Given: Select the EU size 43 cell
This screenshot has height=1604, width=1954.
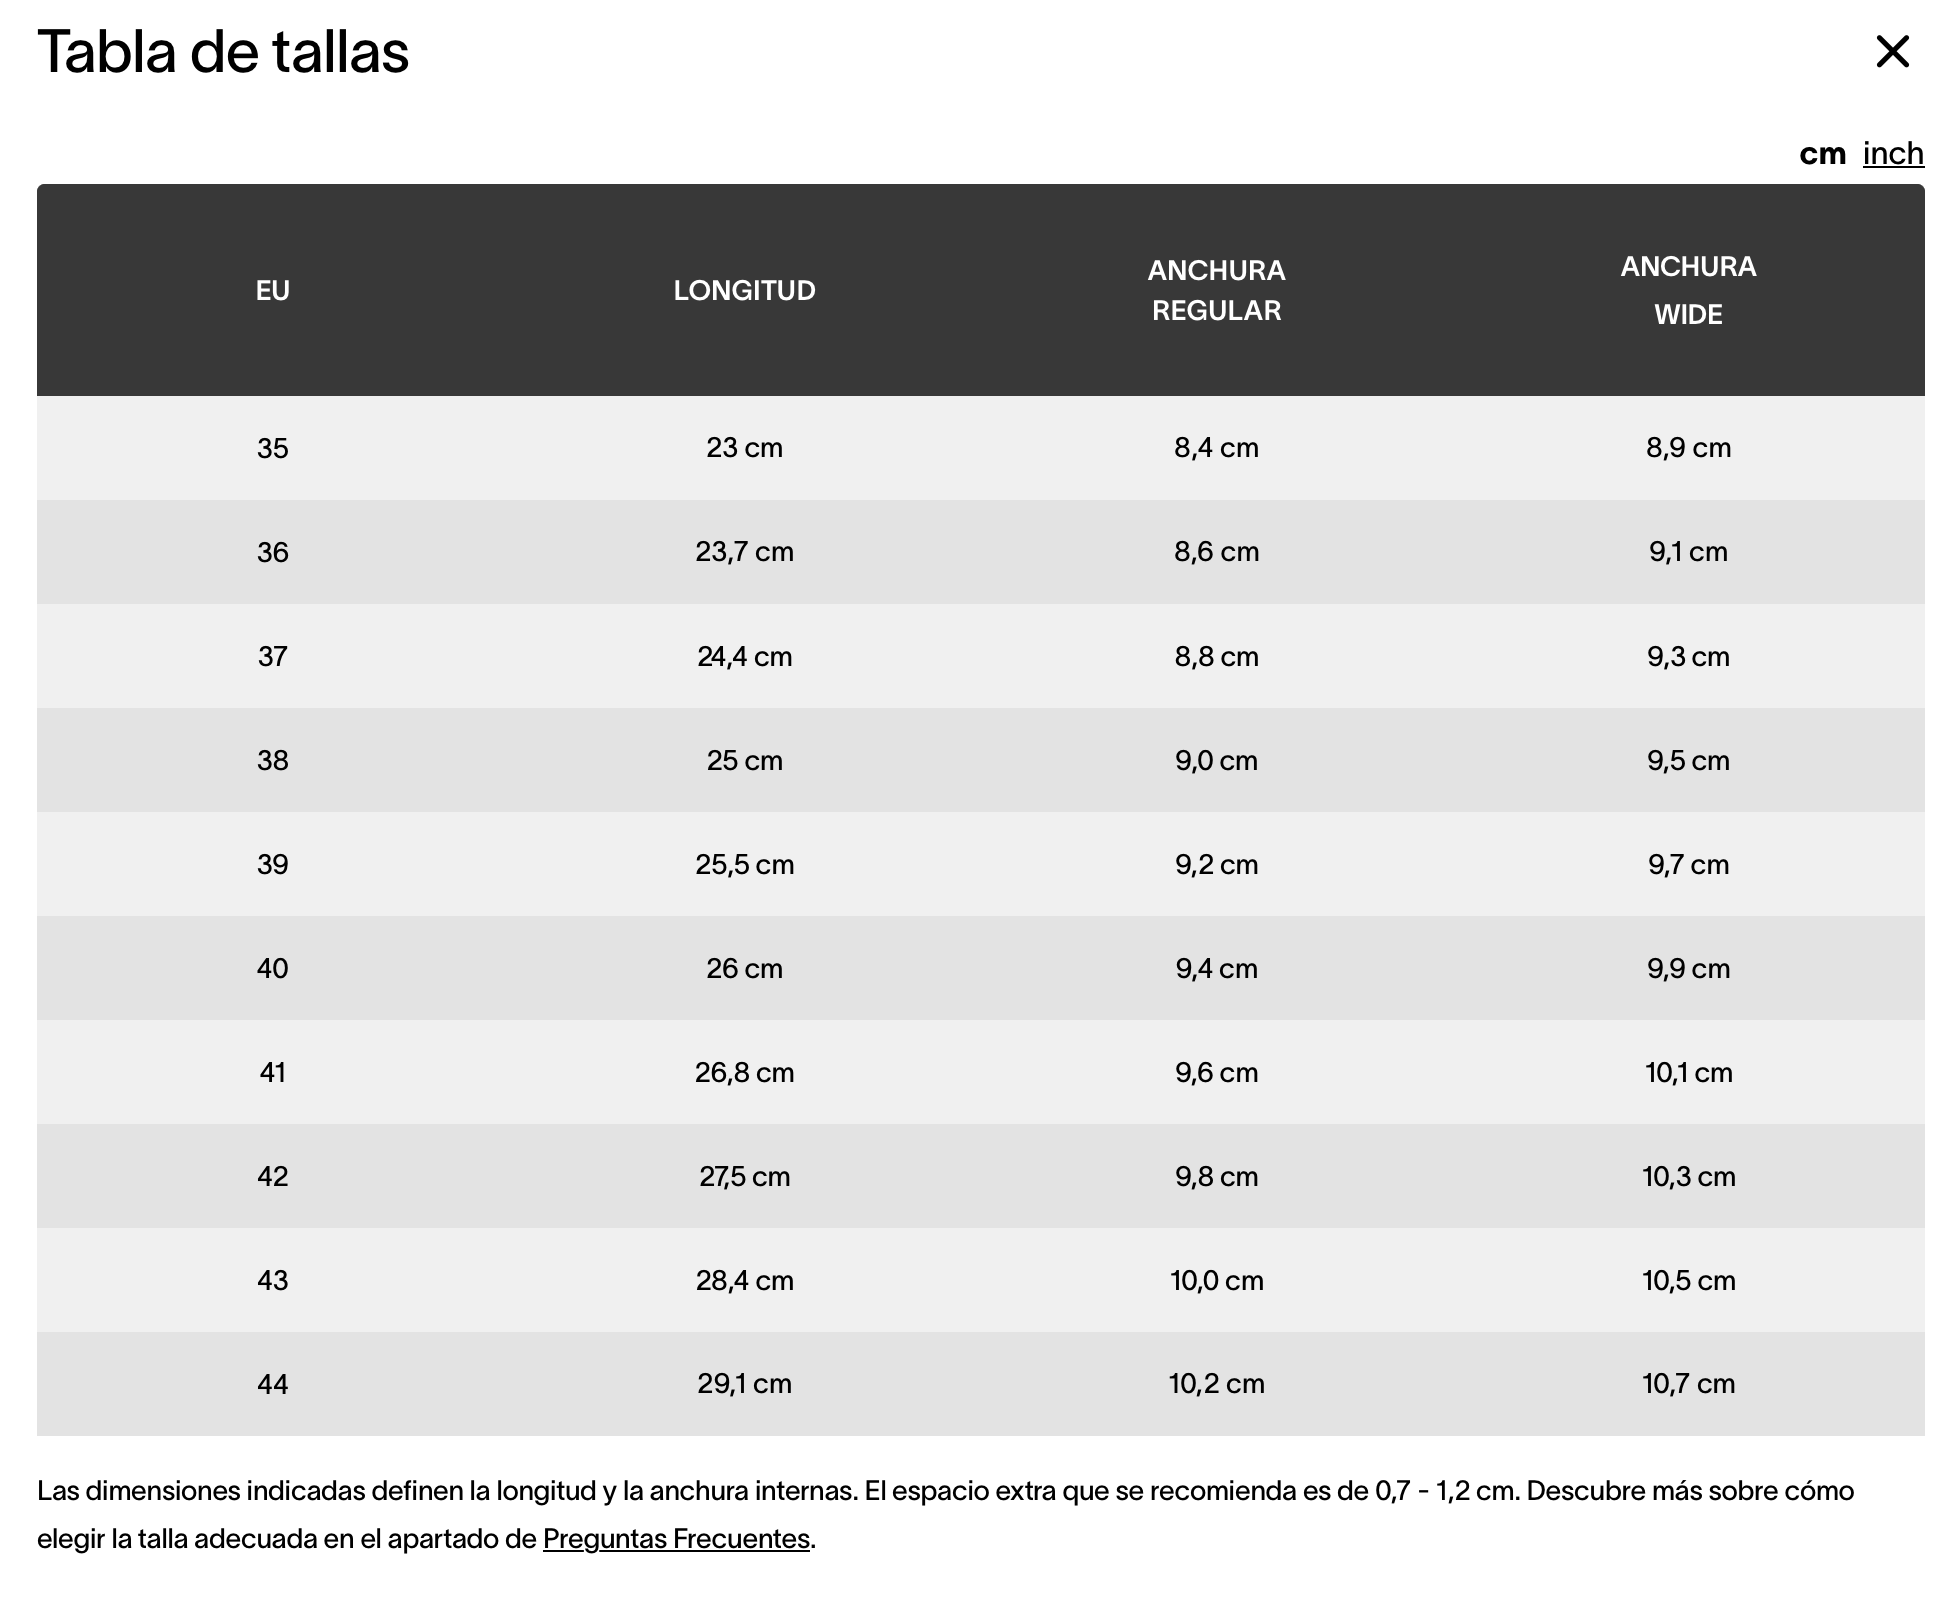Looking at the screenshot, I should [272, 1281].
